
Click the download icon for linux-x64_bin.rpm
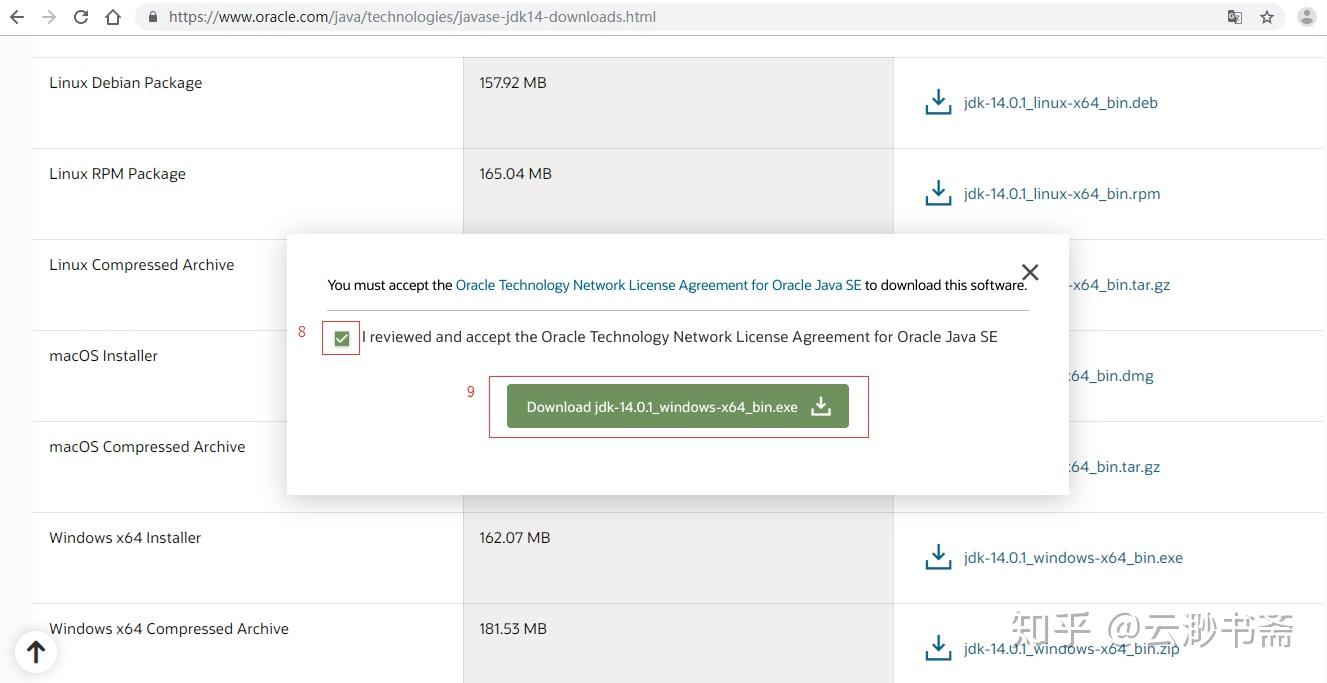(x=938, y=193)
